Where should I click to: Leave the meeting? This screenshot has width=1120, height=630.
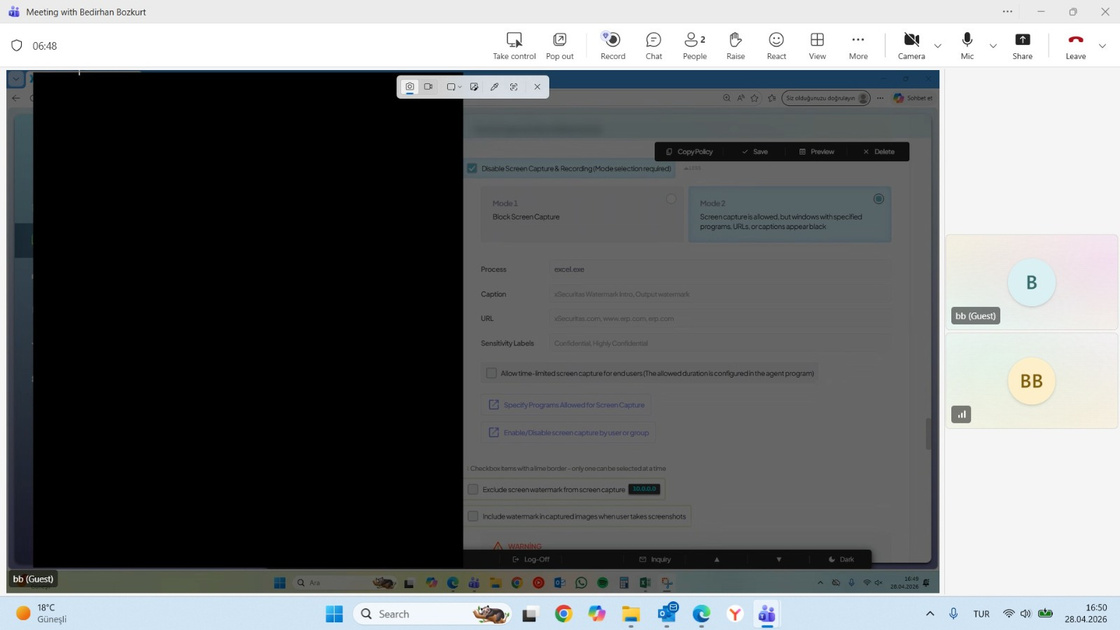[1076, 46]
